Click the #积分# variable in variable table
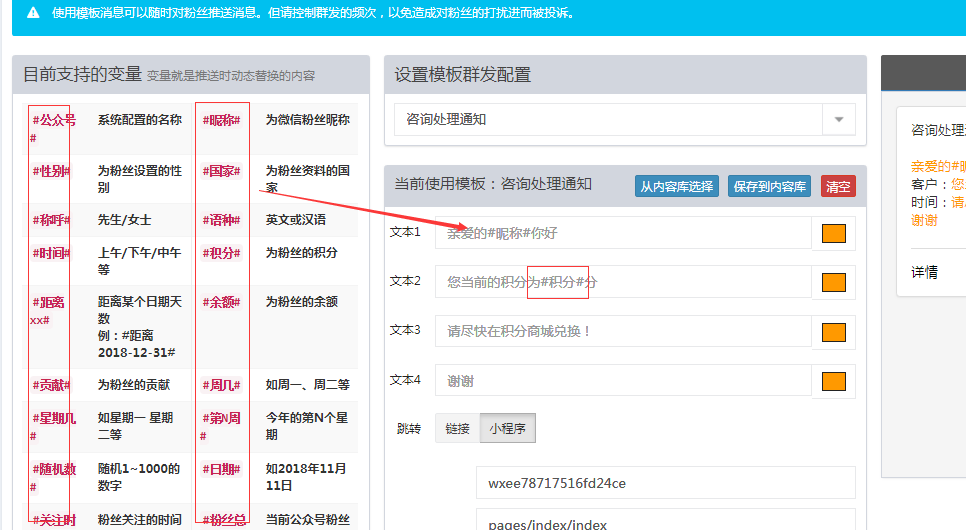 coord(221,253)
